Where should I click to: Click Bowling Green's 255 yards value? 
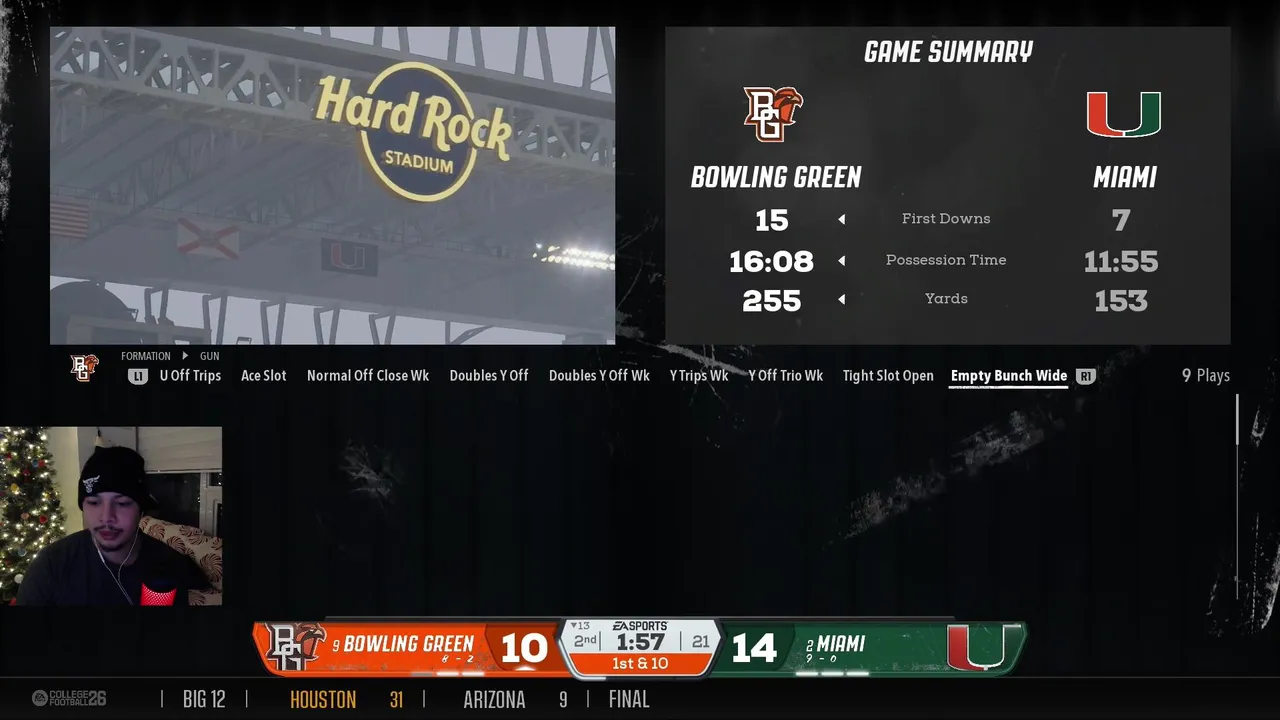click(772, 301)
